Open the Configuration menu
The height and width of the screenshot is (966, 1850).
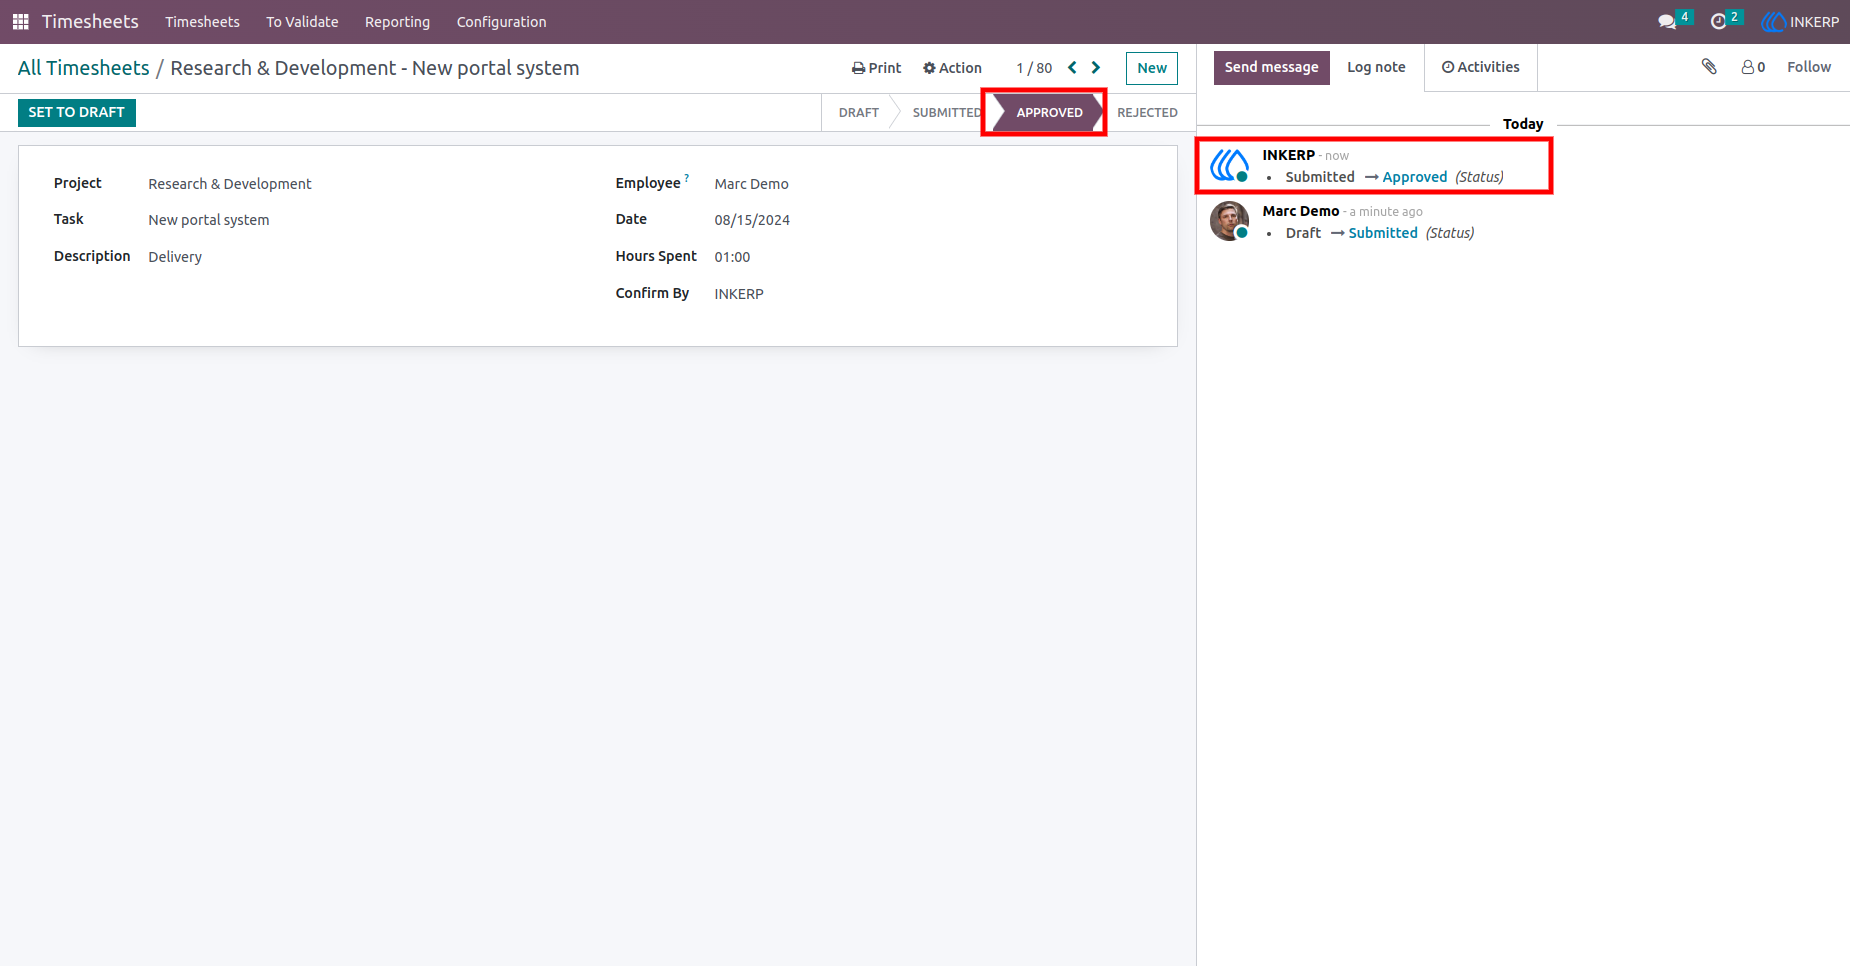coord(501,22)
